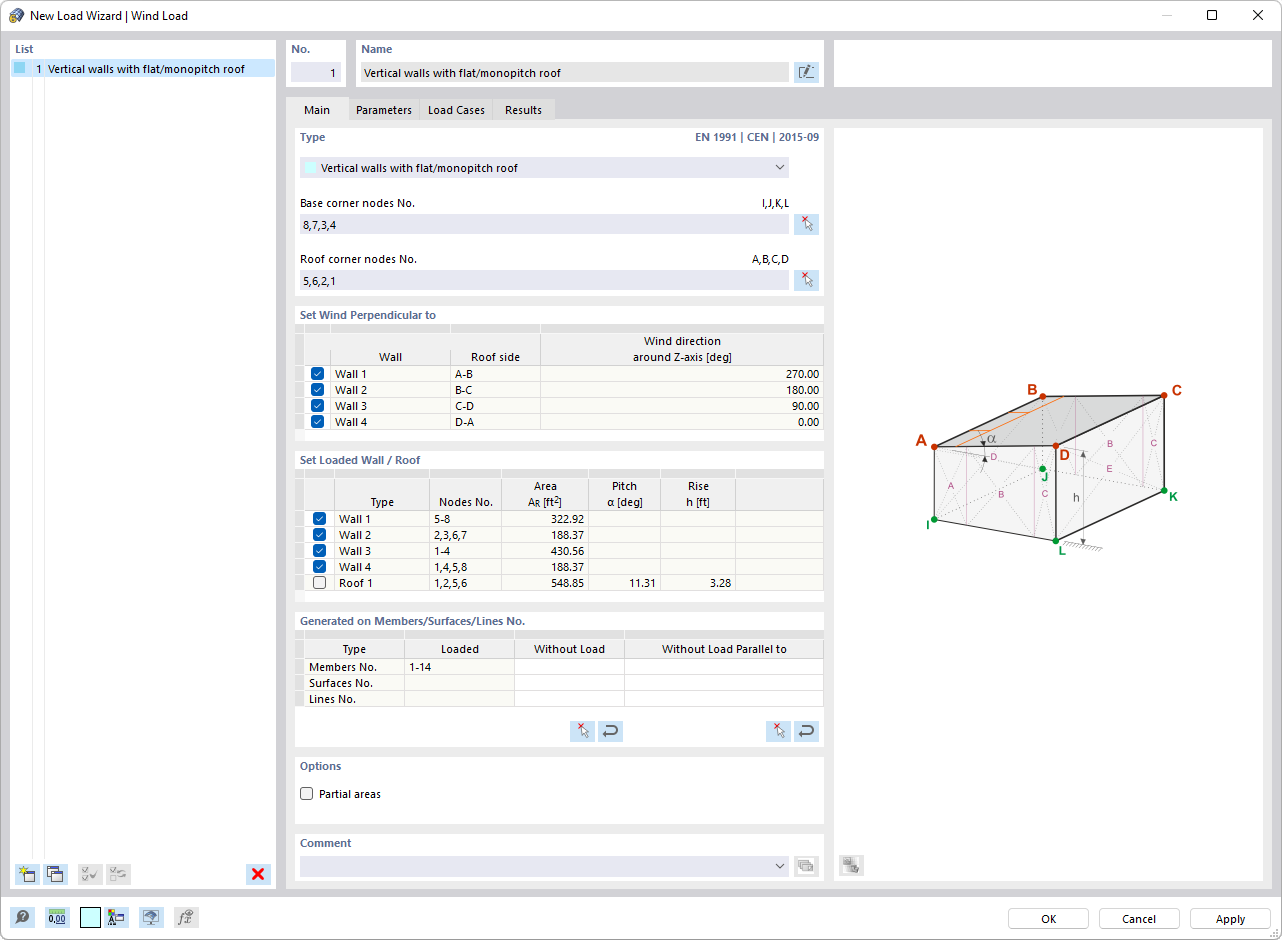Select list item 1 Vertical walls with flat/monopitch roof
The width and height of the screenshot is (1282, 940).
143,69
